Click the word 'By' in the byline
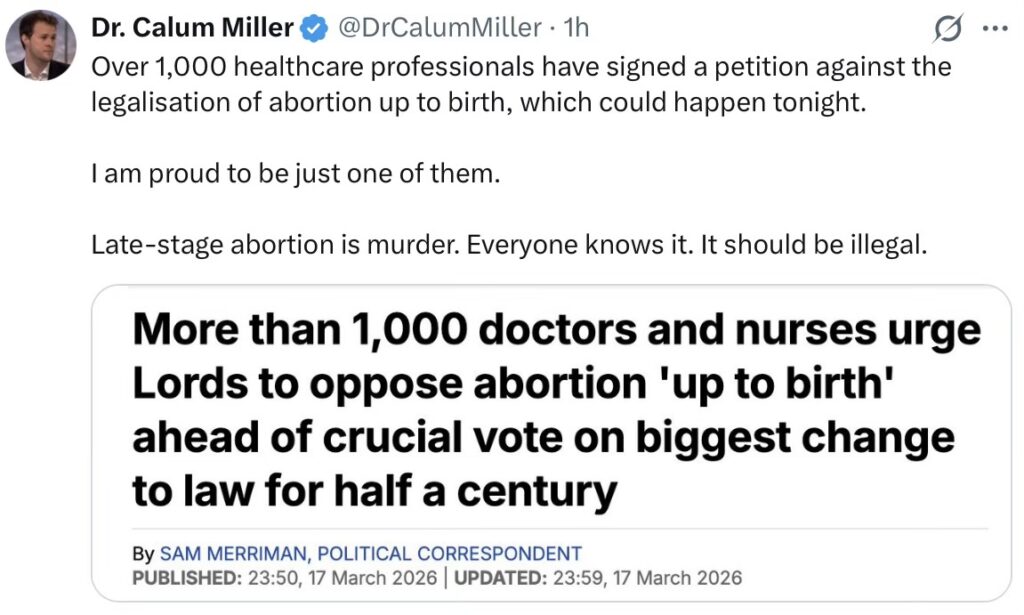The image size is (1024, 615). 143,553
